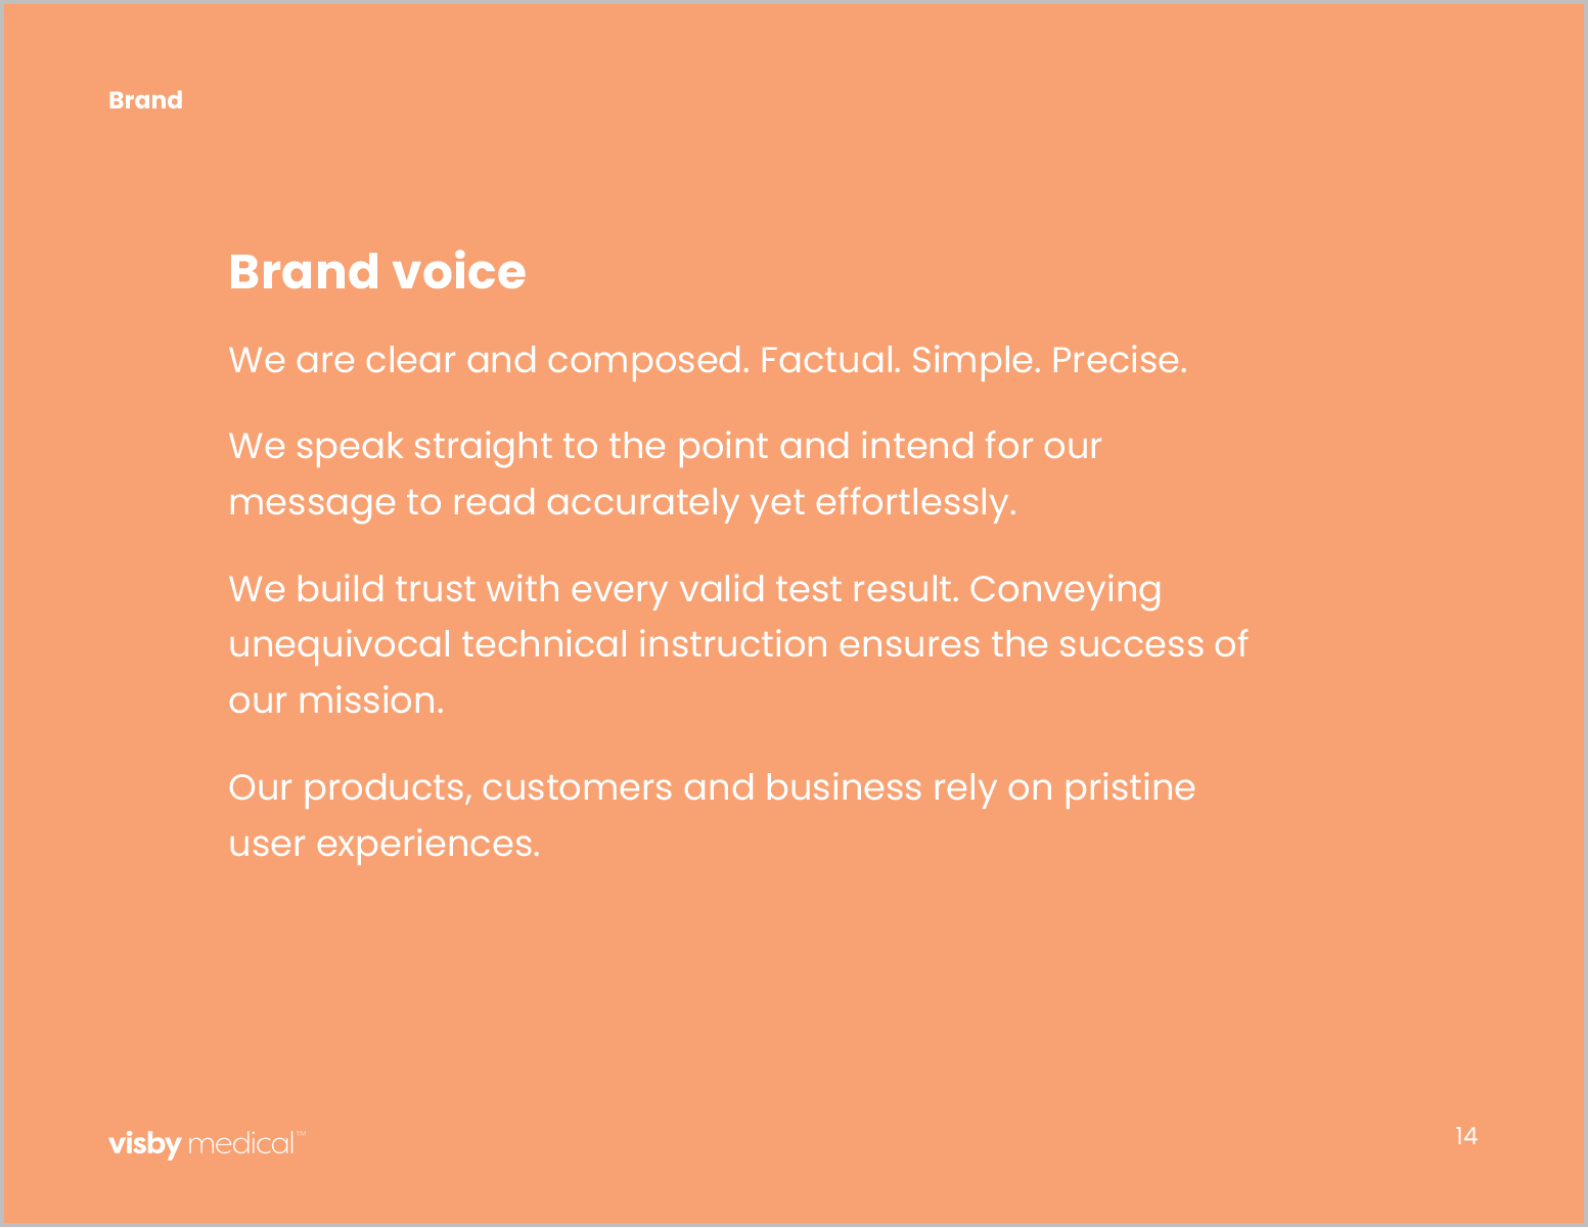Click the visby medical logo
The image size is (1588, 1228).
pyautogui.click(x=206, y=1143)
